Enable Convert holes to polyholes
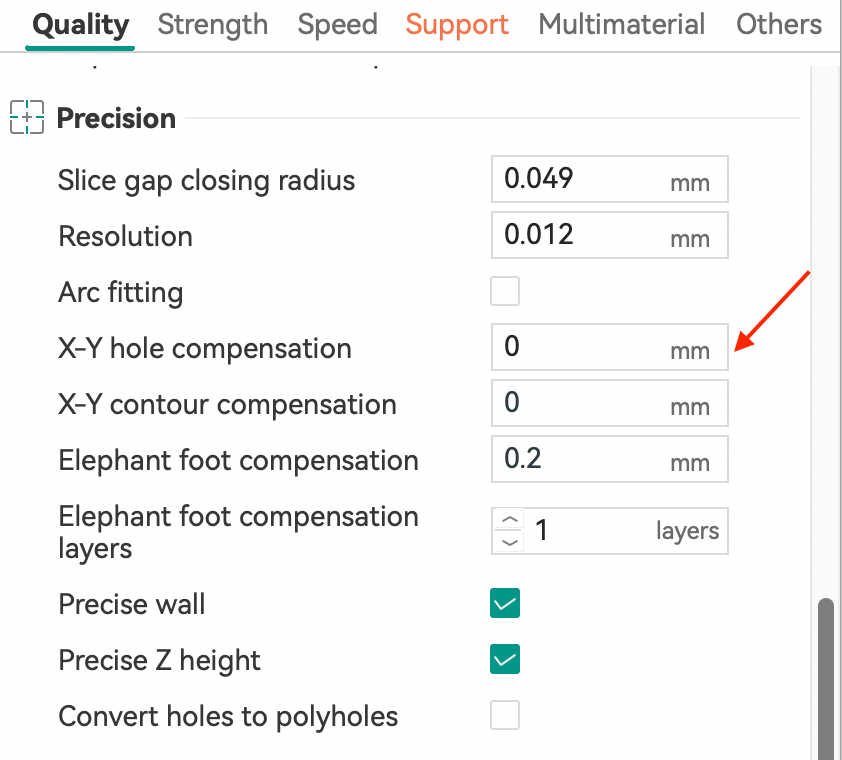The width and height of the screenshot is (842, 760). coord(505,716)
